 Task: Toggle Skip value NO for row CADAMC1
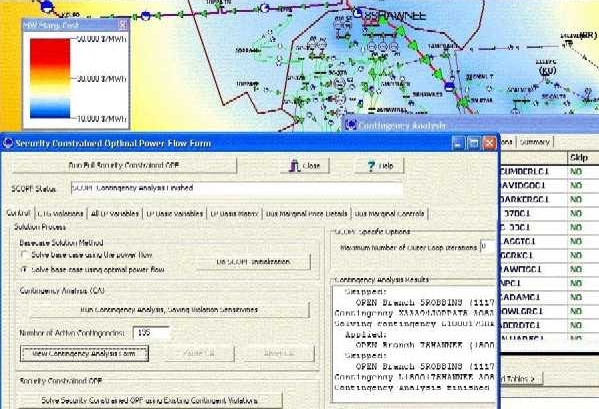pyautogui.click(x=576, y=297)
